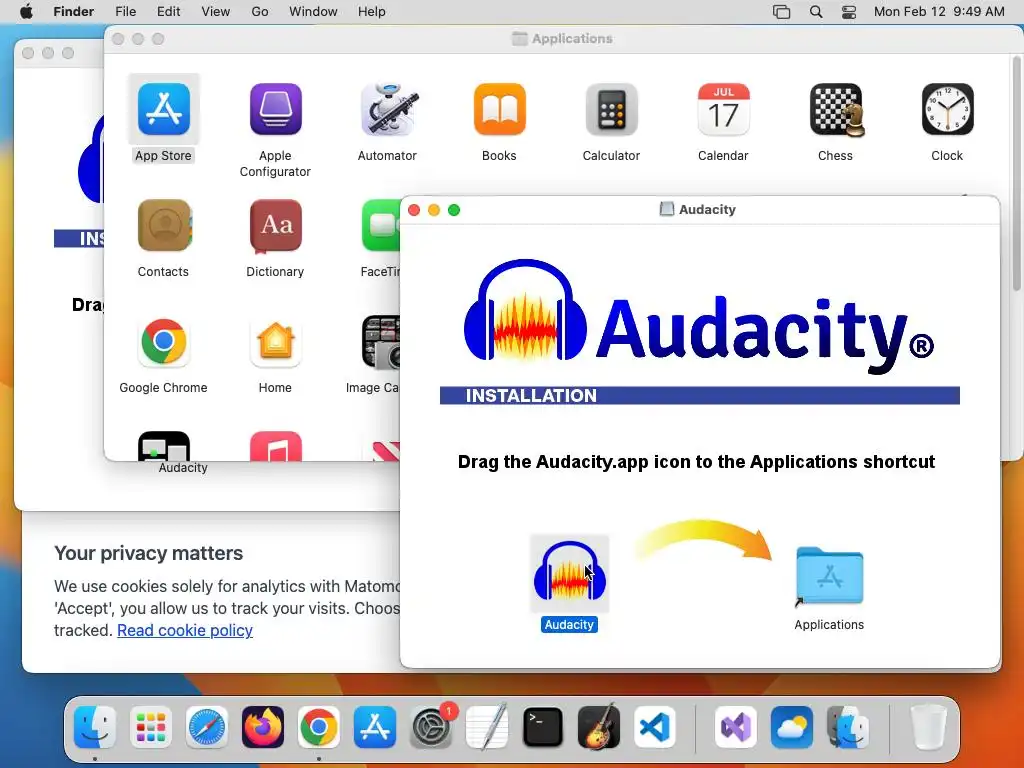Click Google Chrome in the Dock
This screenshot has width=1024, height=768.
(x=319, y=727)
